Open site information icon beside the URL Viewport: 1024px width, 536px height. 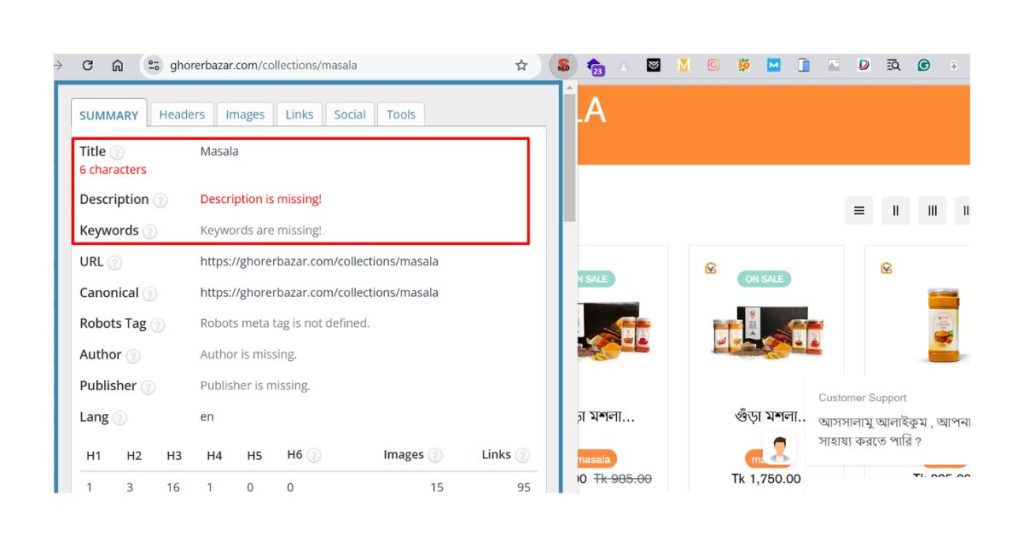point(153,65)
